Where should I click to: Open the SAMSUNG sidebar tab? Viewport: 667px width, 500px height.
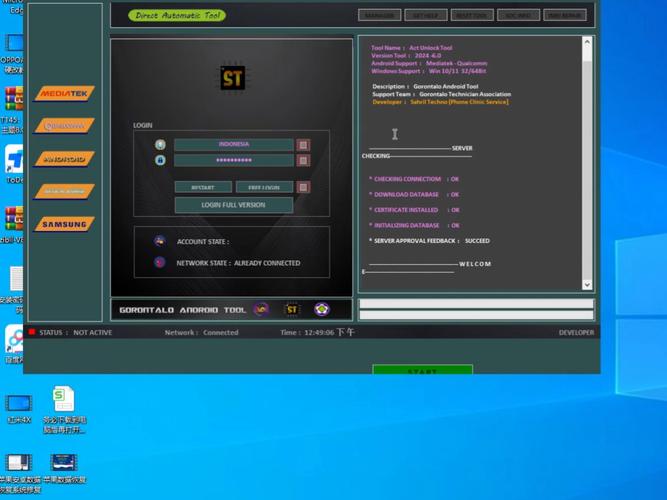click(x=65, y=224)
